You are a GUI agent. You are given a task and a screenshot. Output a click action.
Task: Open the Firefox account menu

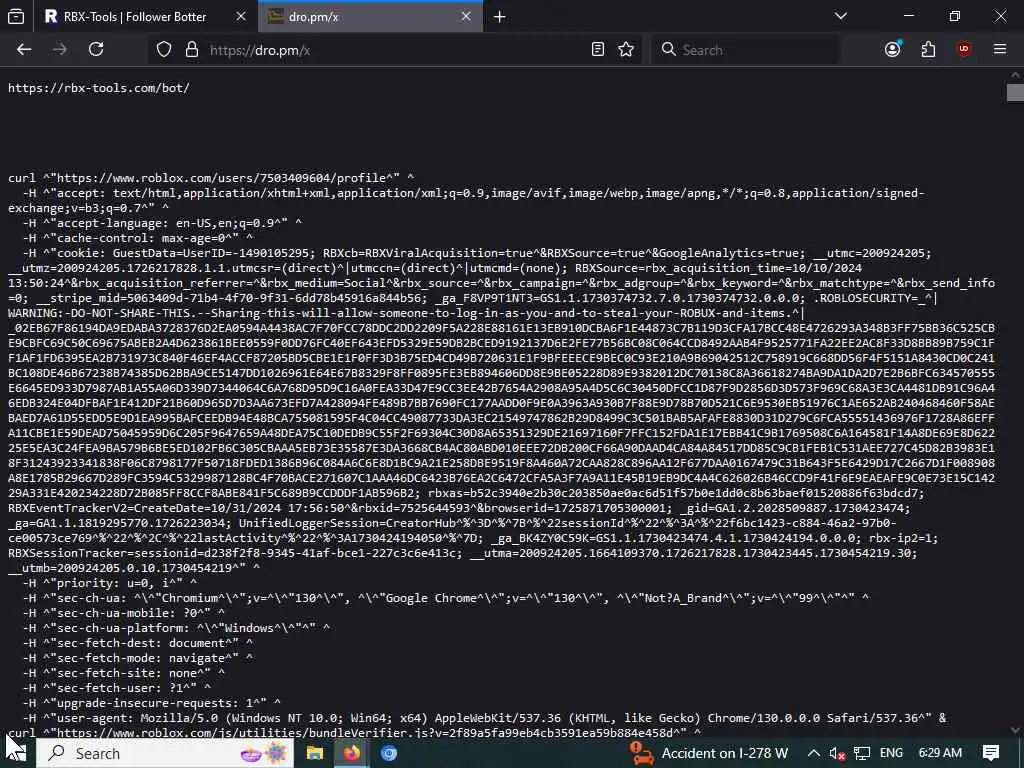point(893,50)
